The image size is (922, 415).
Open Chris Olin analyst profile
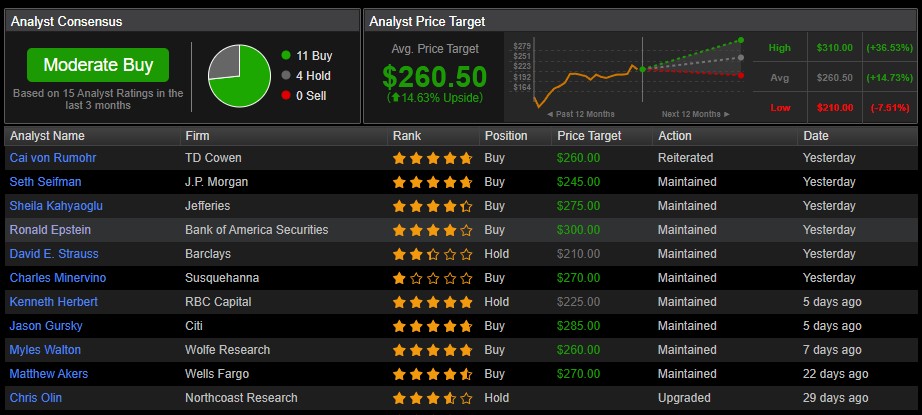[x=35, y=398]
